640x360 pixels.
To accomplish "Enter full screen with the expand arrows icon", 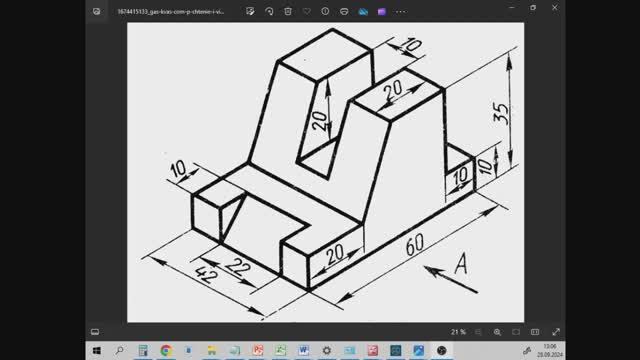I will click(x=556, y=332).
